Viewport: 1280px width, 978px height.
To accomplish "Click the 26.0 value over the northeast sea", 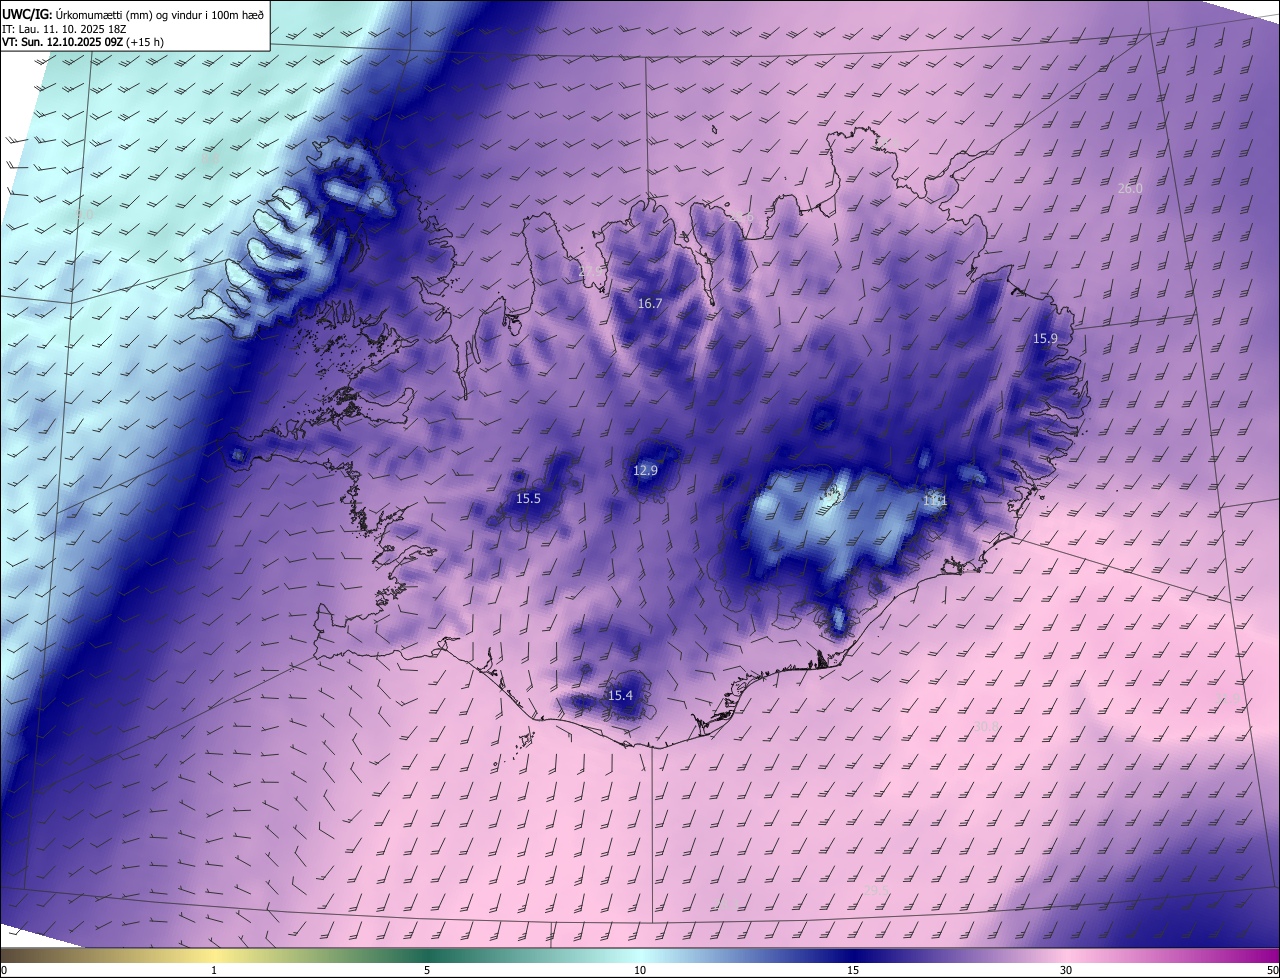I will pos(1130,188).
